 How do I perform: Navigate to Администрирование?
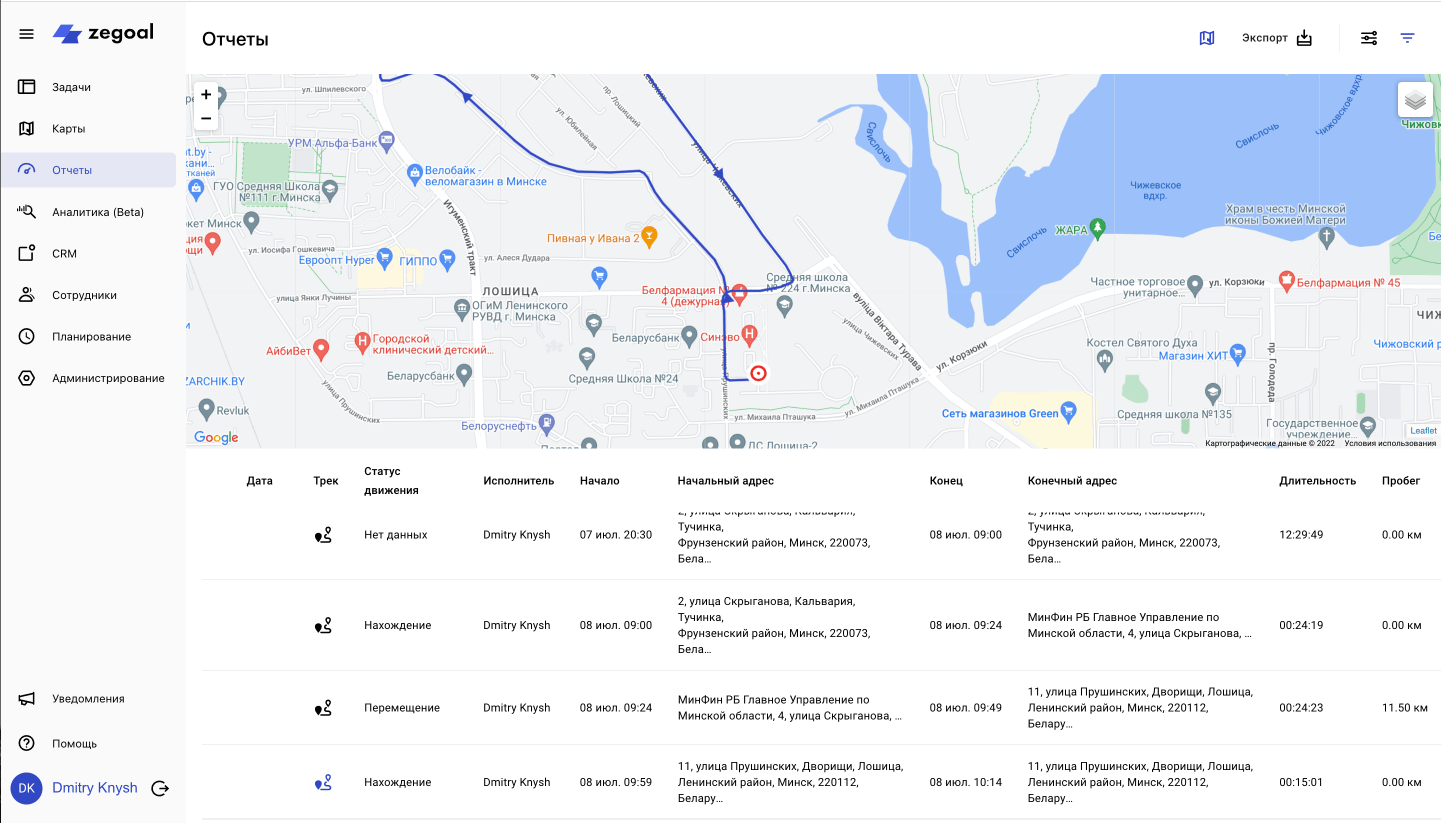point(105,378)
